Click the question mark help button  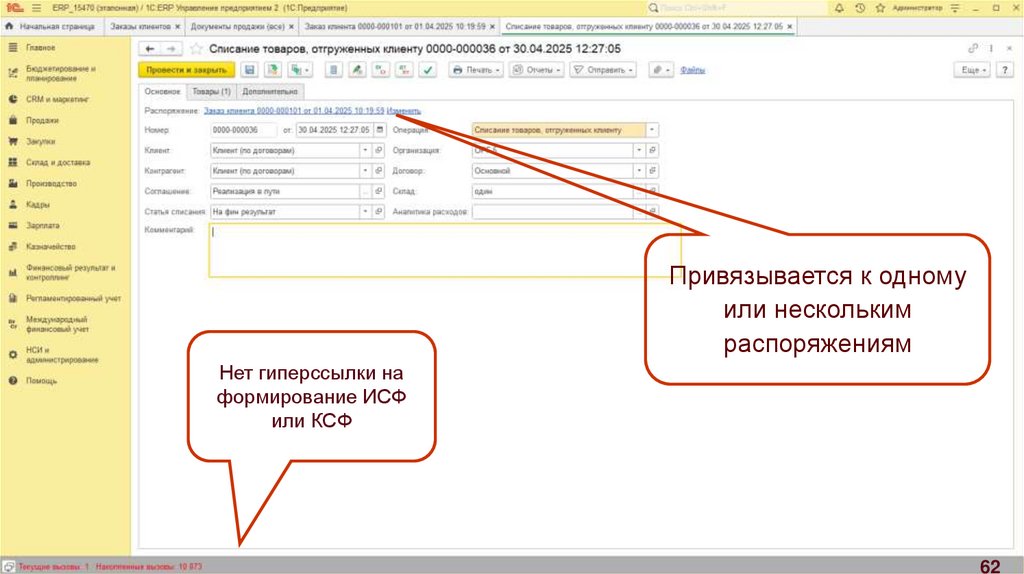click(x=1004, y=70)
